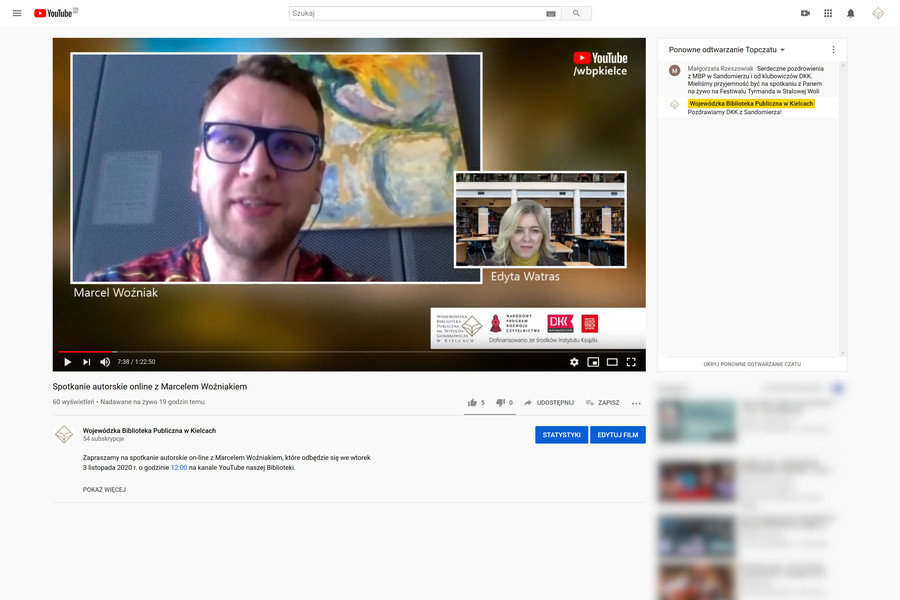Open the hamburger guide menu

[x=17, y=13]
